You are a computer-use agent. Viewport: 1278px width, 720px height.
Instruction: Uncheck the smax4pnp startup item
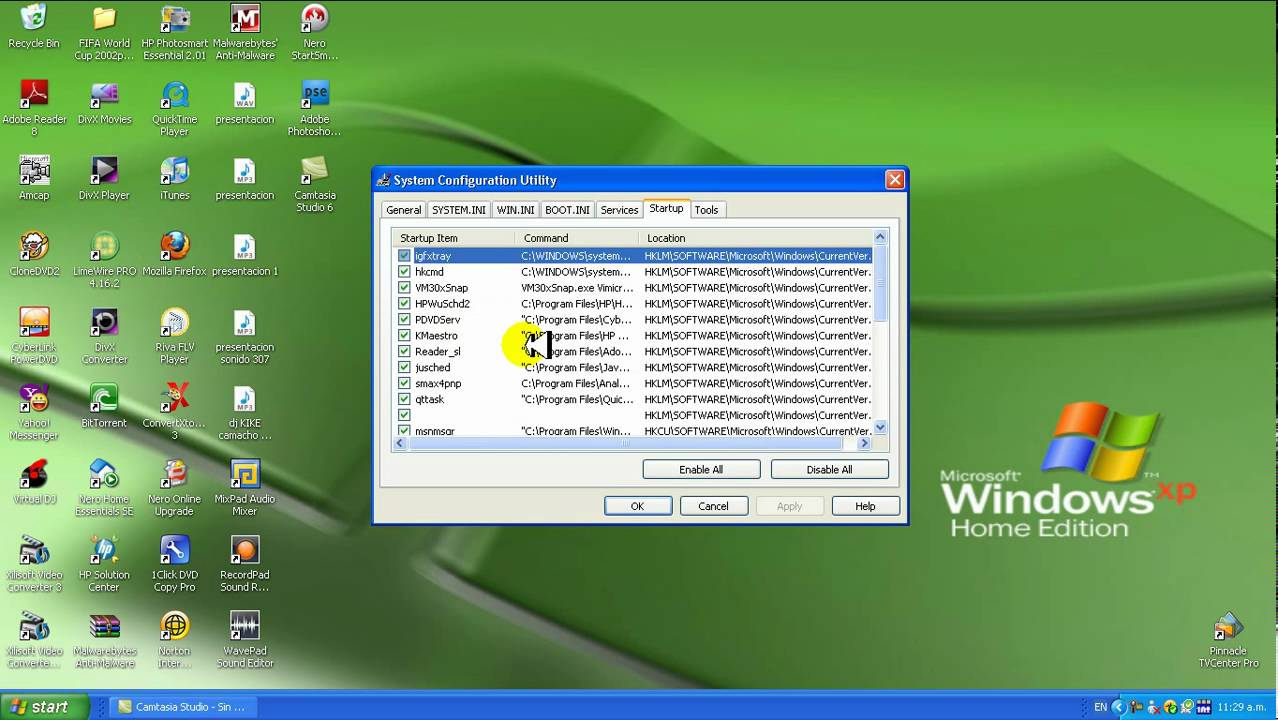coord(404,384)
